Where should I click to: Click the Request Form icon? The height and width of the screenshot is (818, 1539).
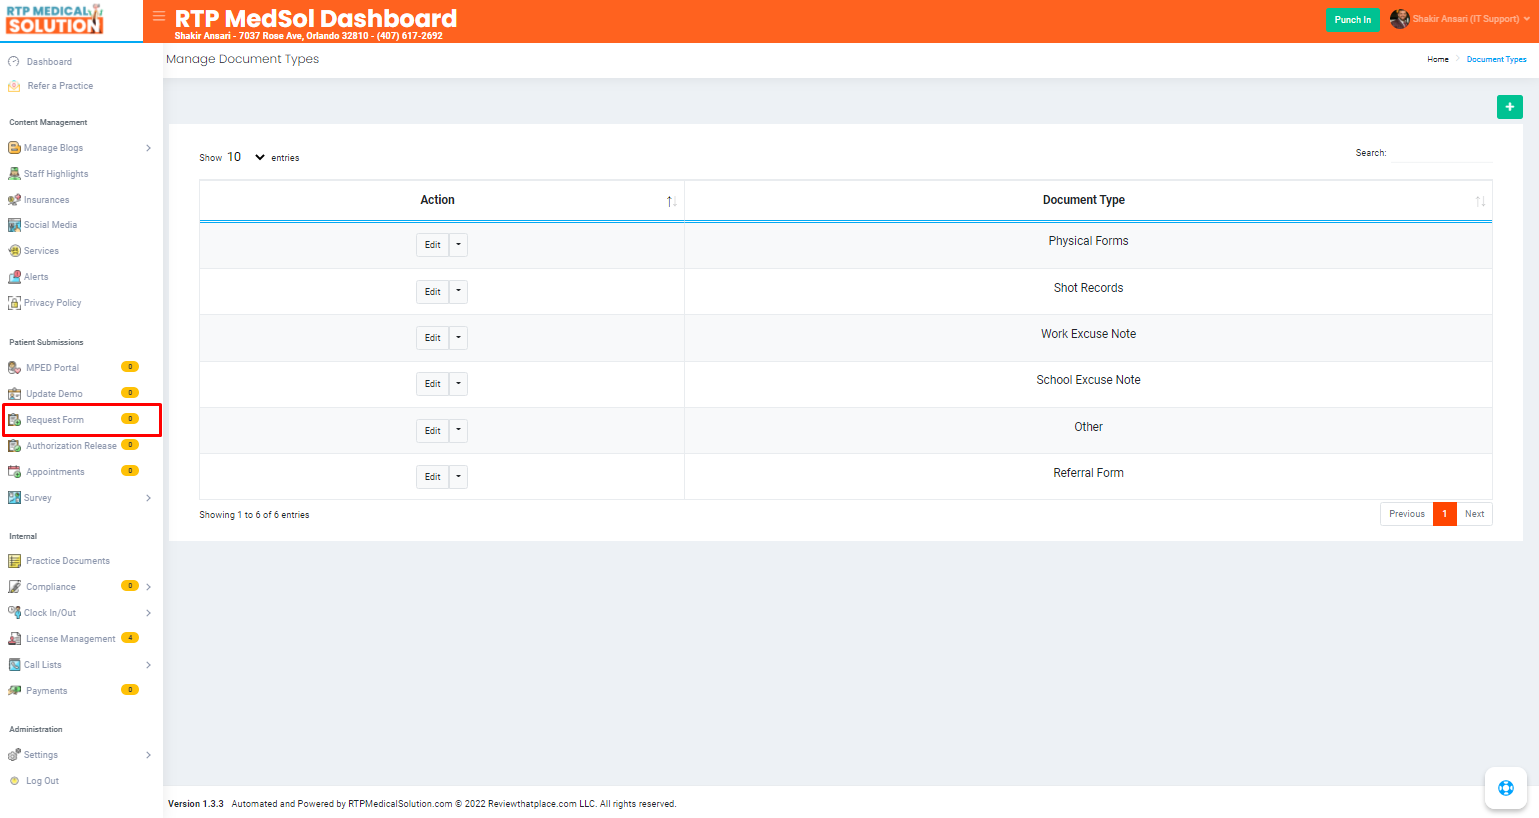point(14,420)
